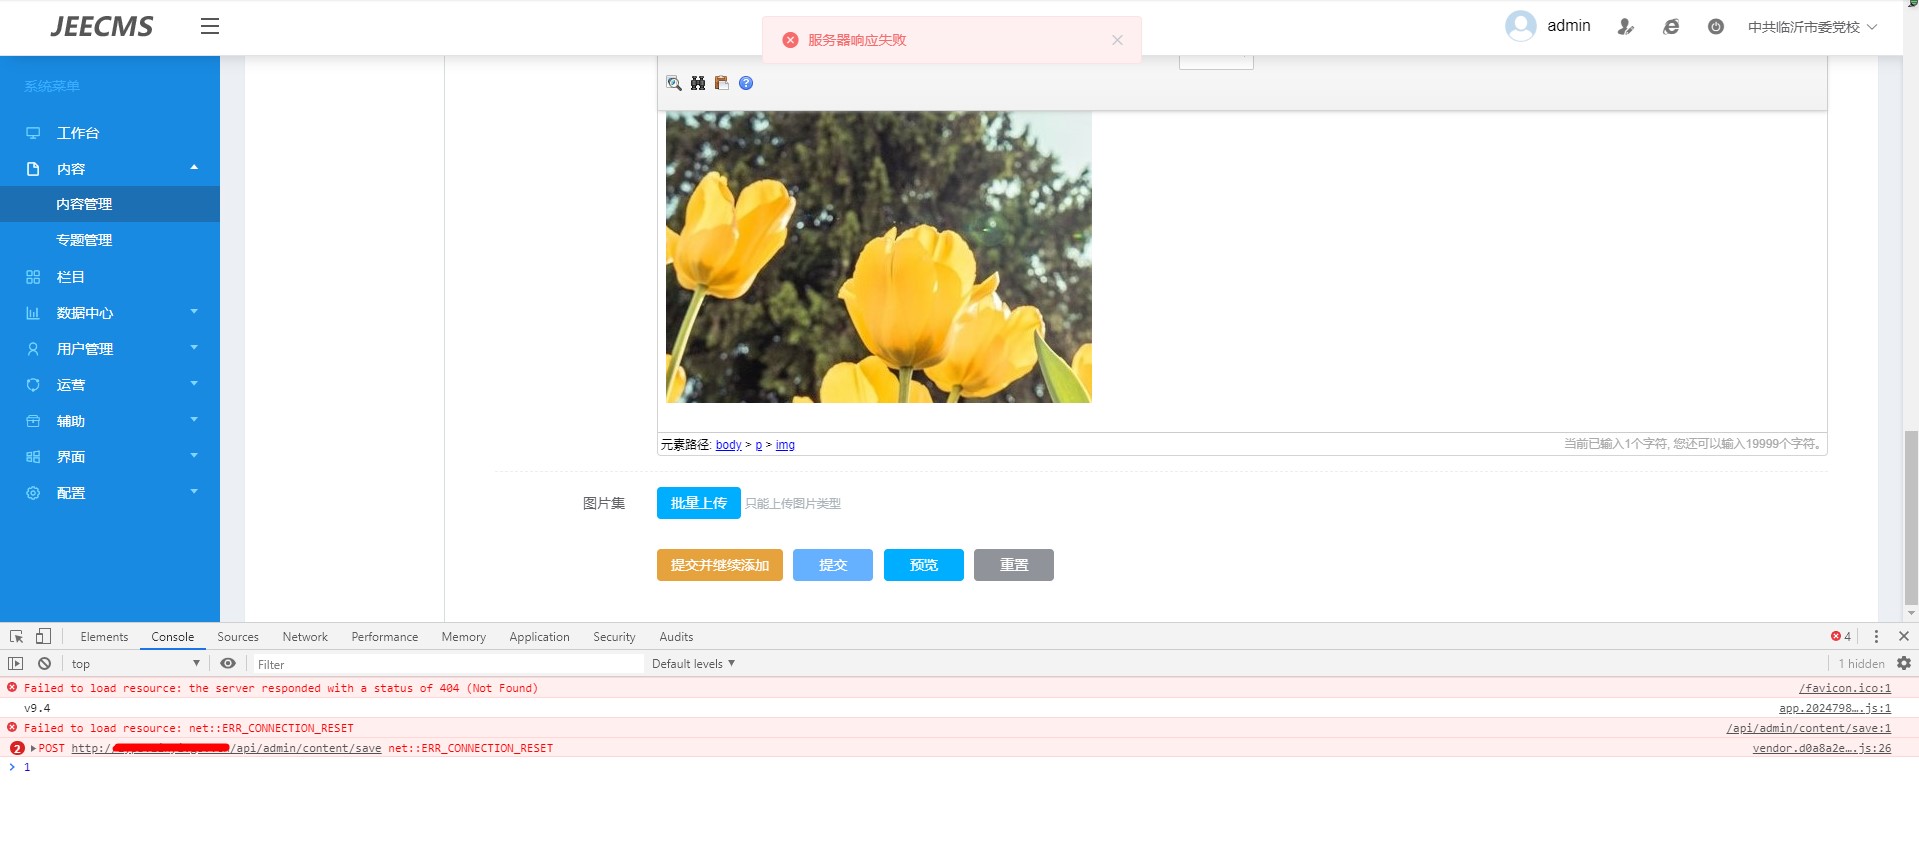Click the blue help icon in editor toolbar
Viewport: 1919px width, 847px height.
click(x=746, y=83)
